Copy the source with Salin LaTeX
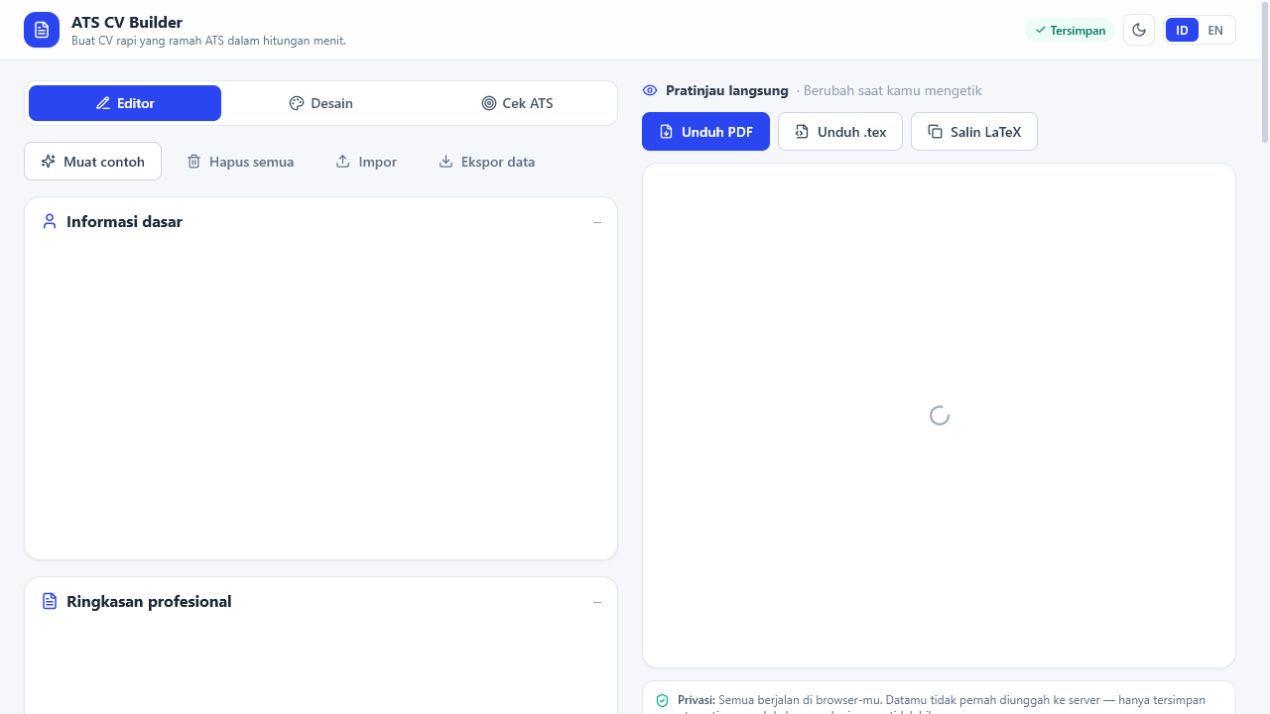1270x714 pixels. [x=974, y=131]
